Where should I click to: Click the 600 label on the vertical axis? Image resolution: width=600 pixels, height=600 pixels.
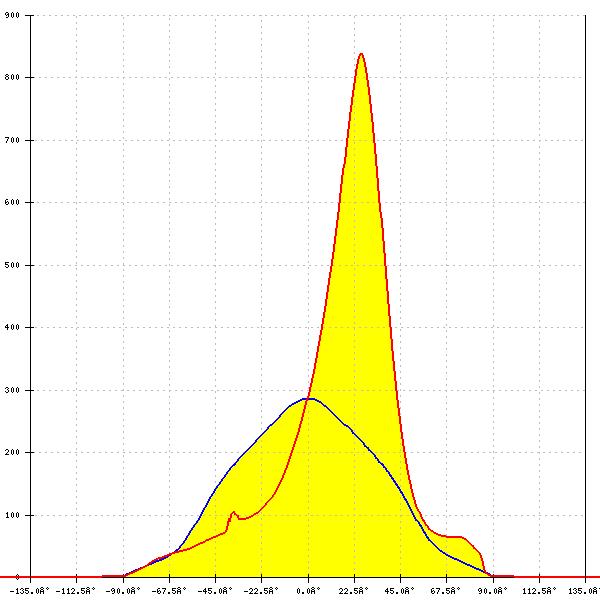(x=12, y=202)
